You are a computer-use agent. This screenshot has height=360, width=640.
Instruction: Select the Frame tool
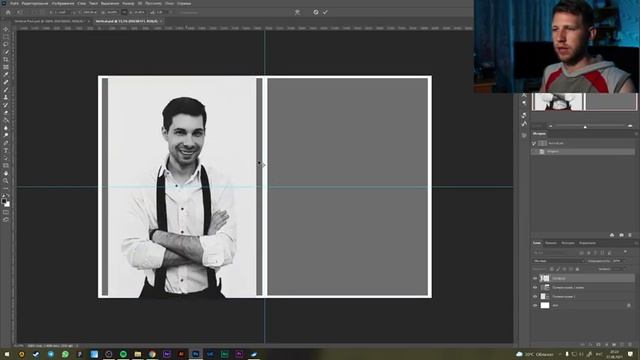[x=6, y=67]
